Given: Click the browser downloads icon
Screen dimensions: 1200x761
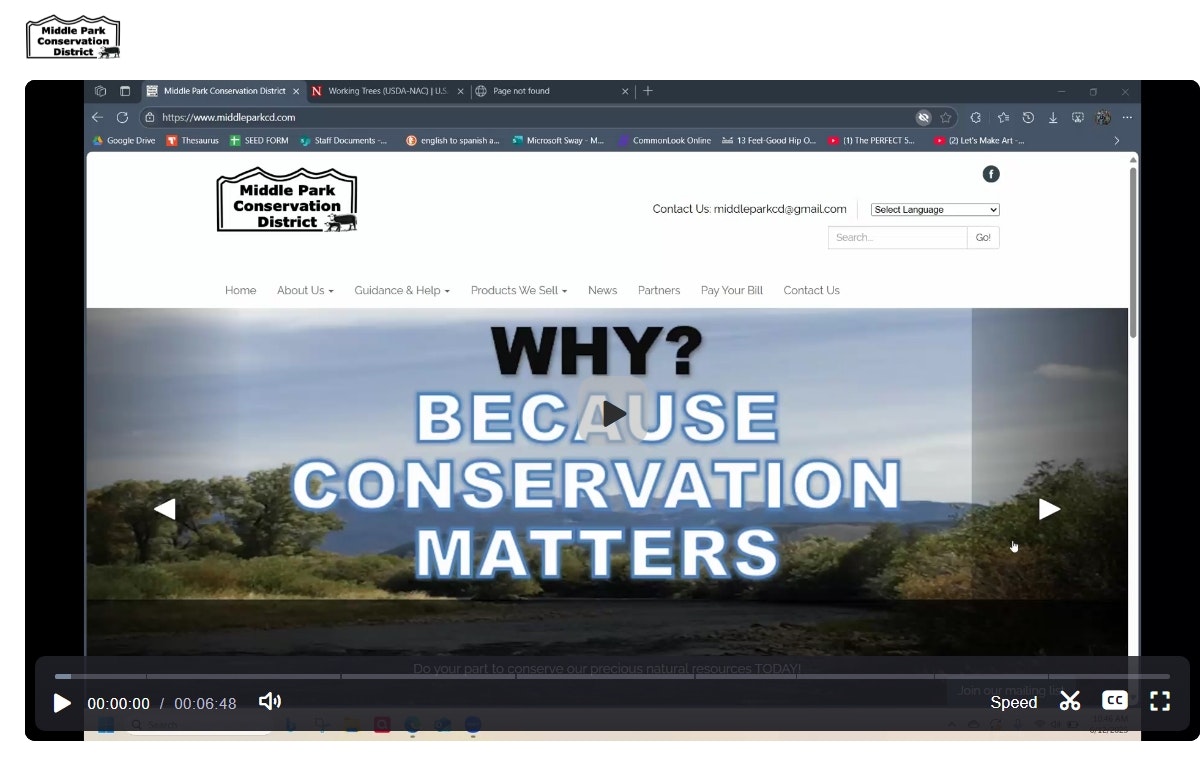Looking at the screenshot, I should coord(1053,117).
